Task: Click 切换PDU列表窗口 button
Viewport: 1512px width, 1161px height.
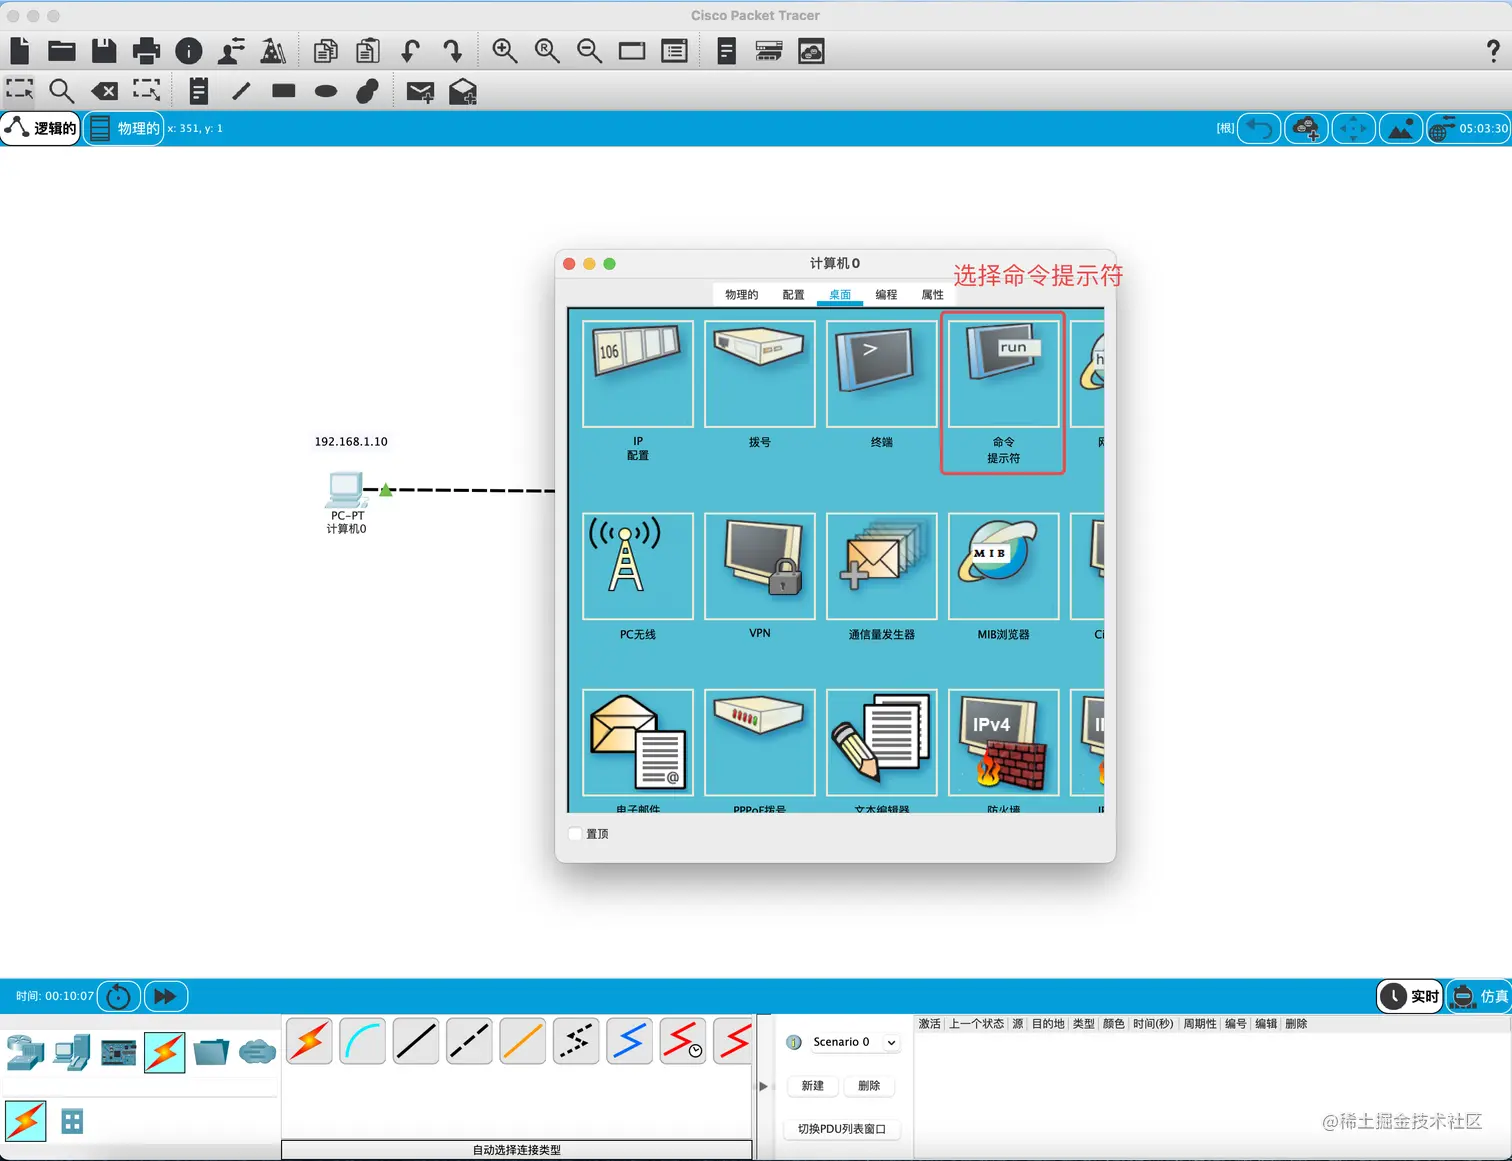Action: point(842,1129)
